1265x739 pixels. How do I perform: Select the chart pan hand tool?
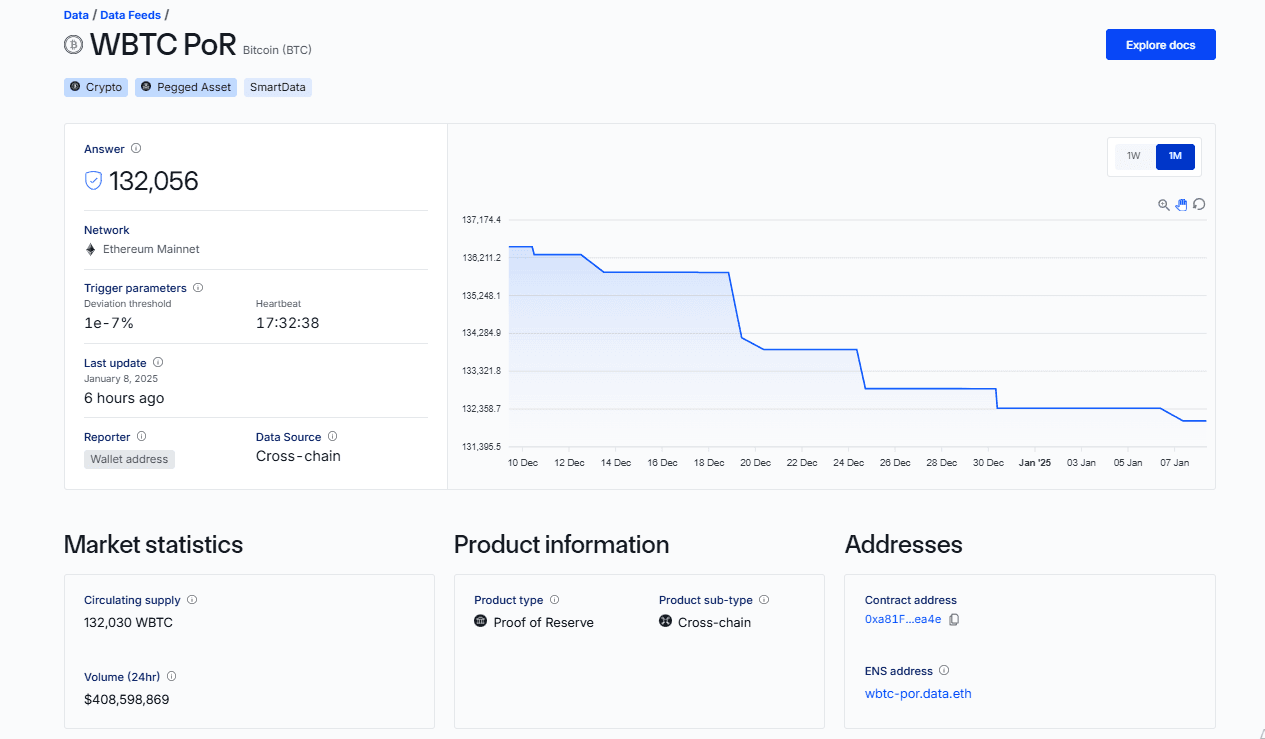[x=1181, y=204]
